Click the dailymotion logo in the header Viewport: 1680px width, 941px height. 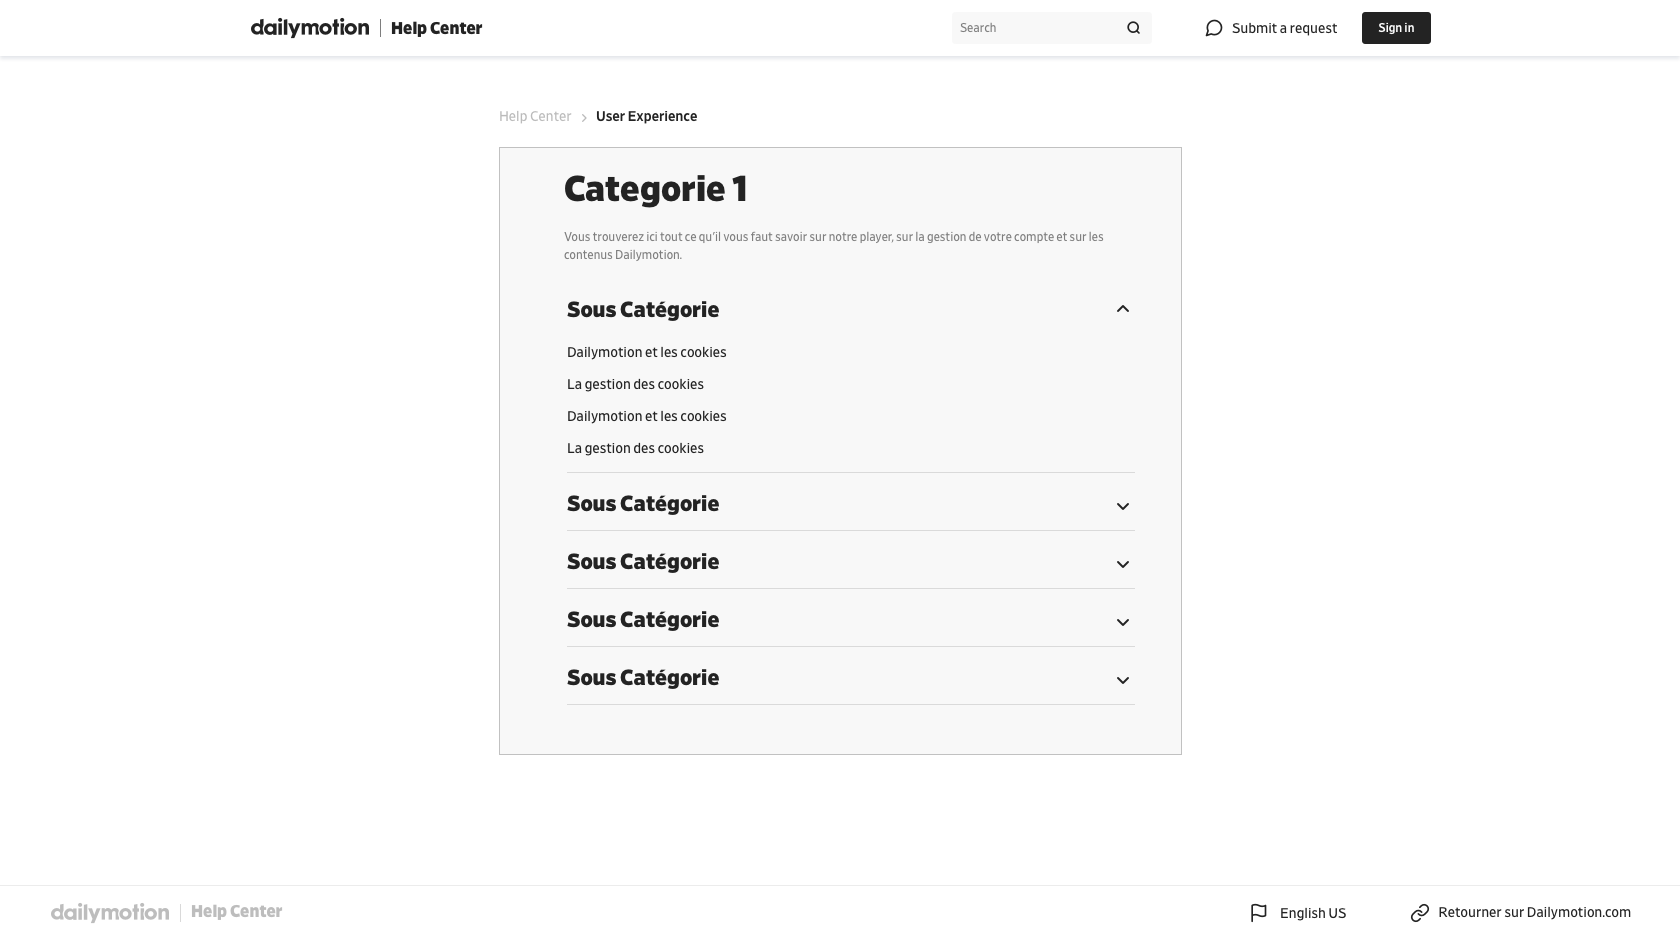click(x=310, y=28)
